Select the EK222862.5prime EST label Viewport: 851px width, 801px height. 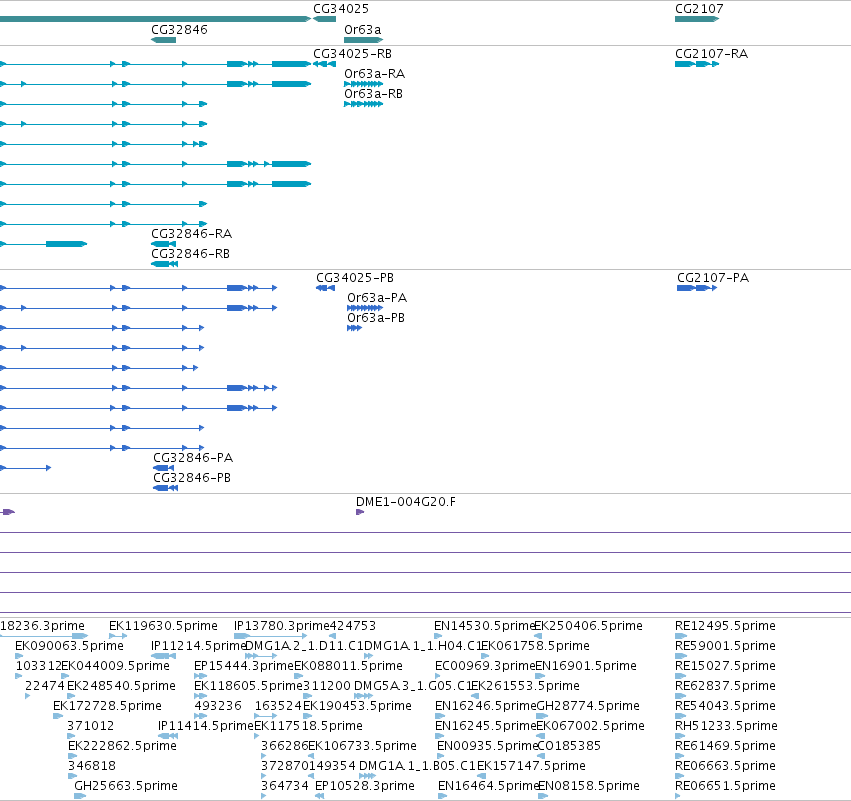[x=123, y=747]
